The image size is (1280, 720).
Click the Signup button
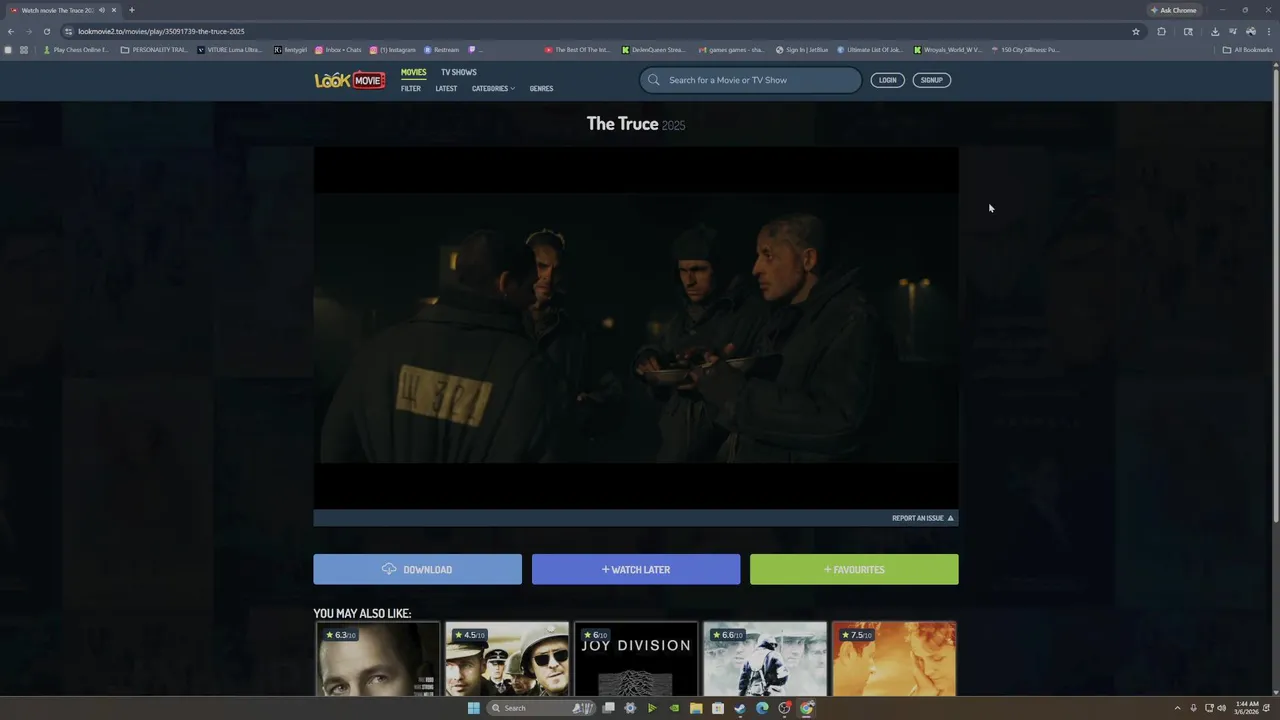tap(931, 80)
